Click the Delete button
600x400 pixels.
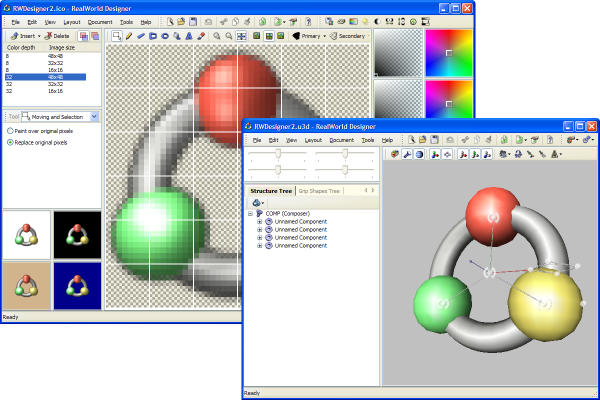click(57, 36)
